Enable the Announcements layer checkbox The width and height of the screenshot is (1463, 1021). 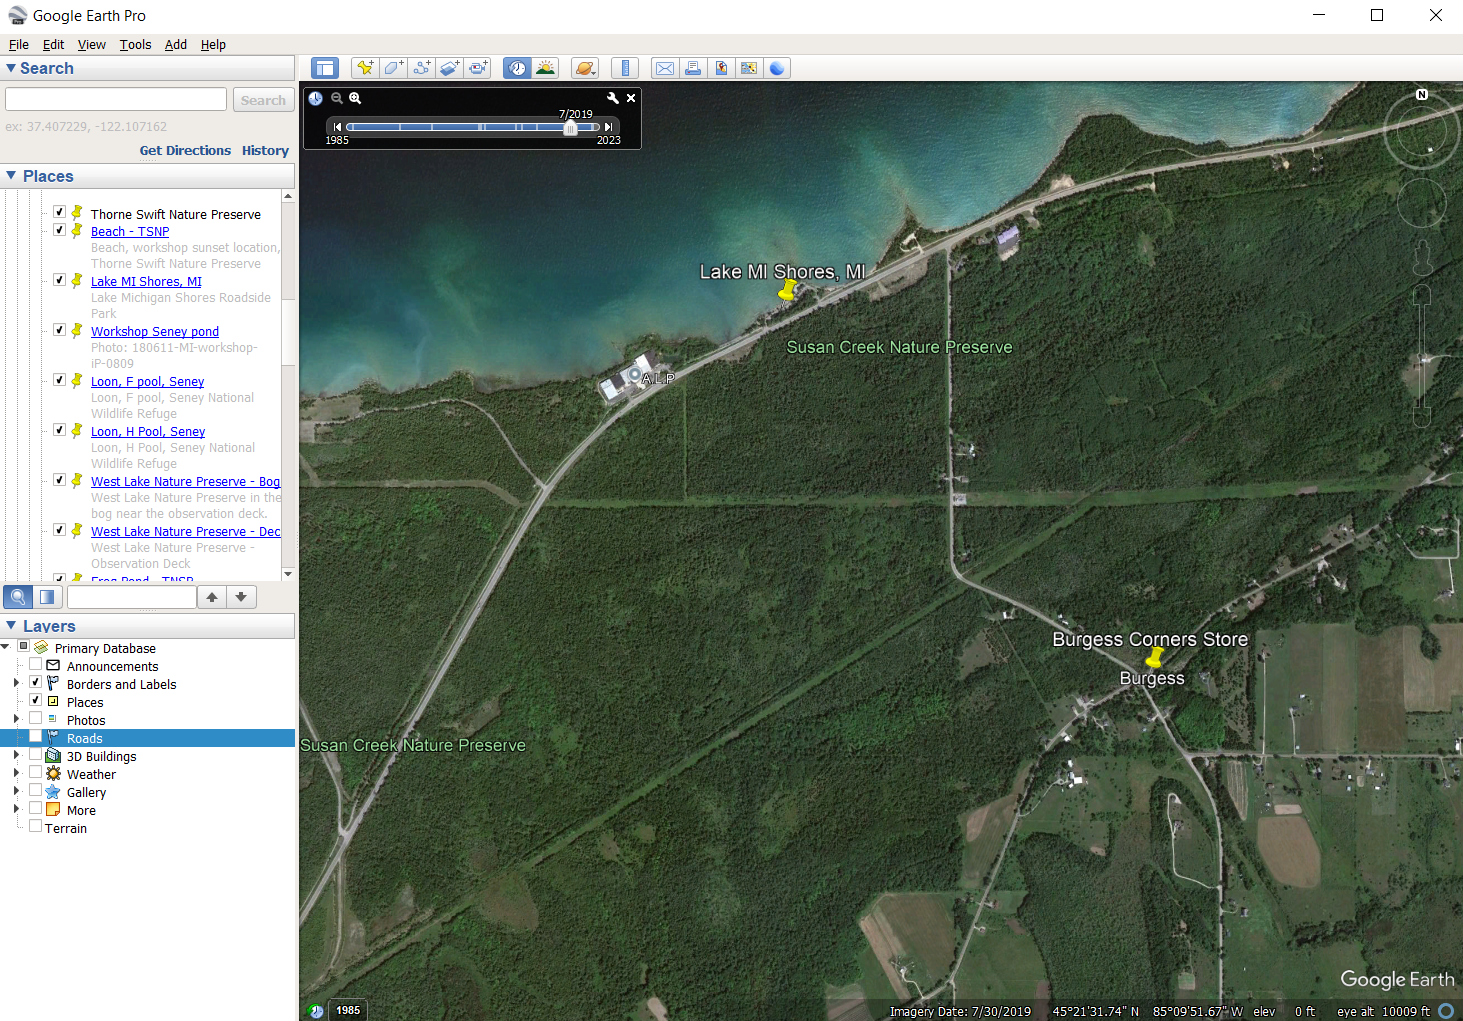pos(35,664)
